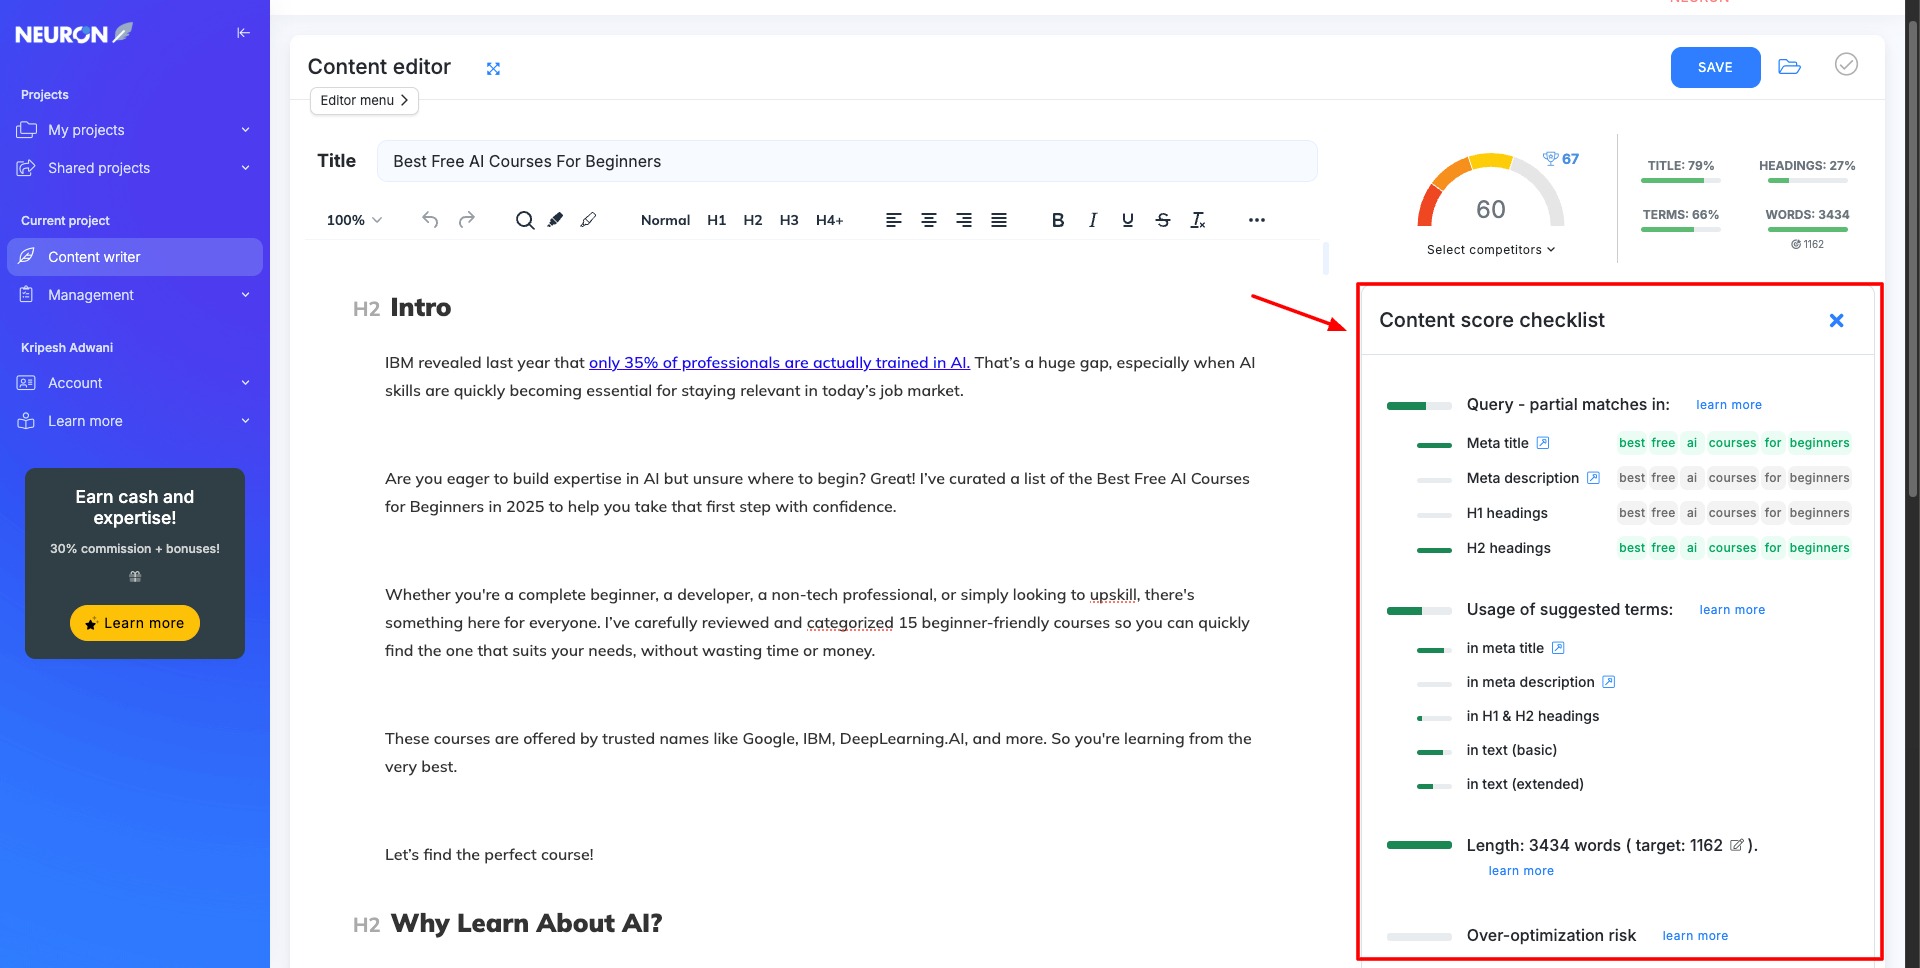Click the SAVE button
Screen dimensions: 1920x968
[x=1715, y=67]
